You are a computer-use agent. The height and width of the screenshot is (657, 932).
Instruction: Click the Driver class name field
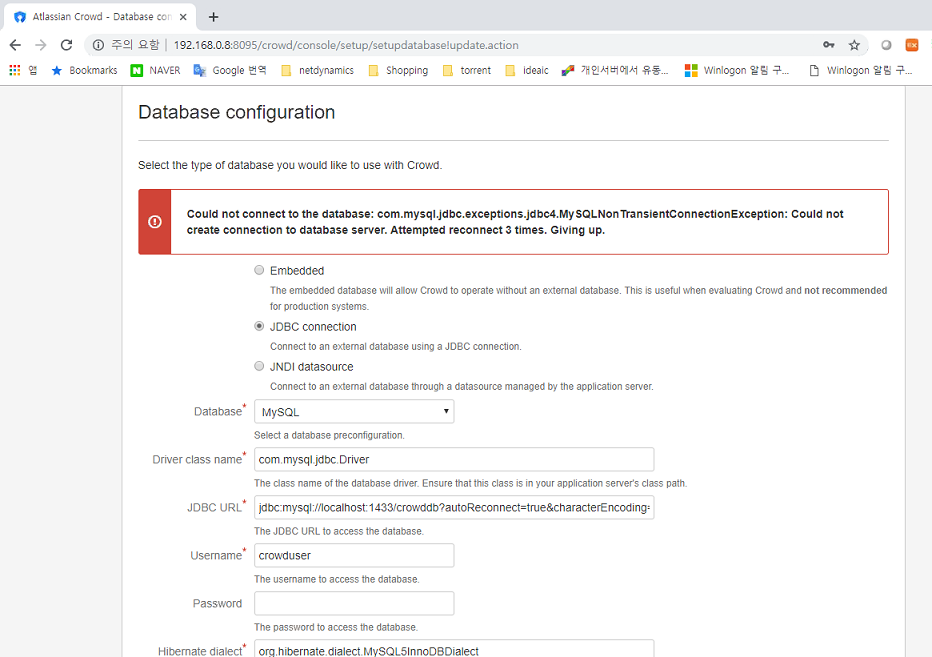454,460
